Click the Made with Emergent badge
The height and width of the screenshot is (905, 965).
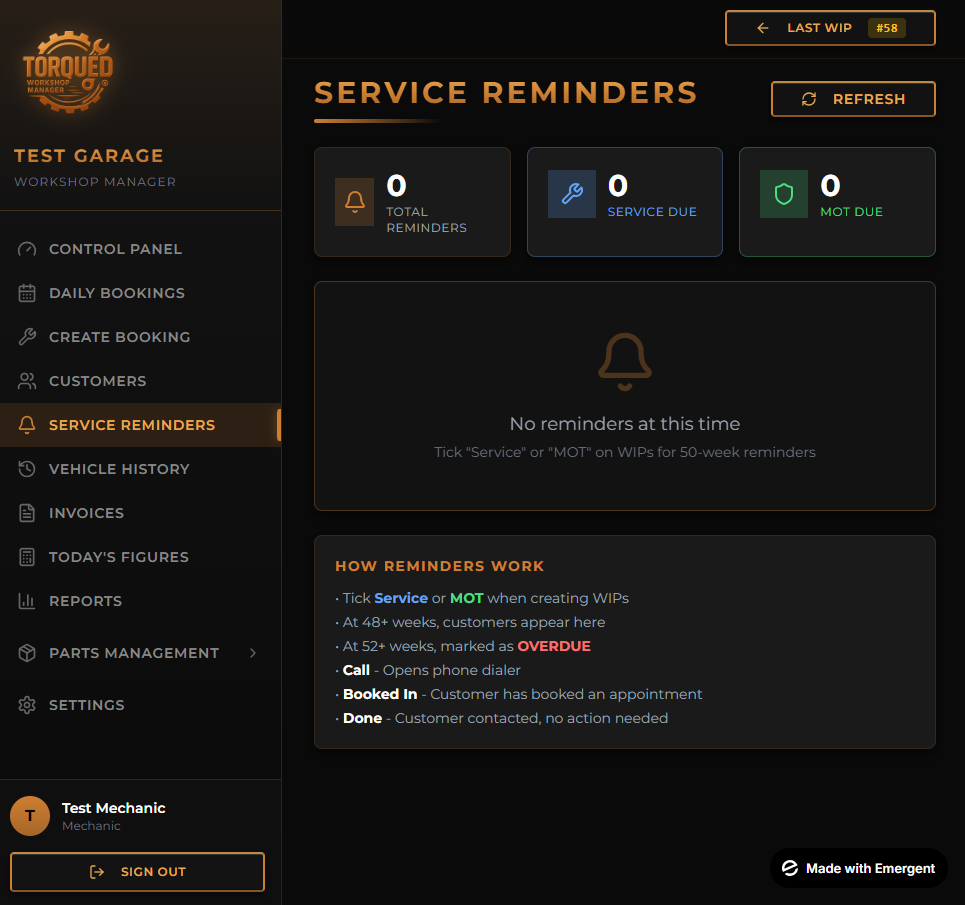tap(858, 868)
